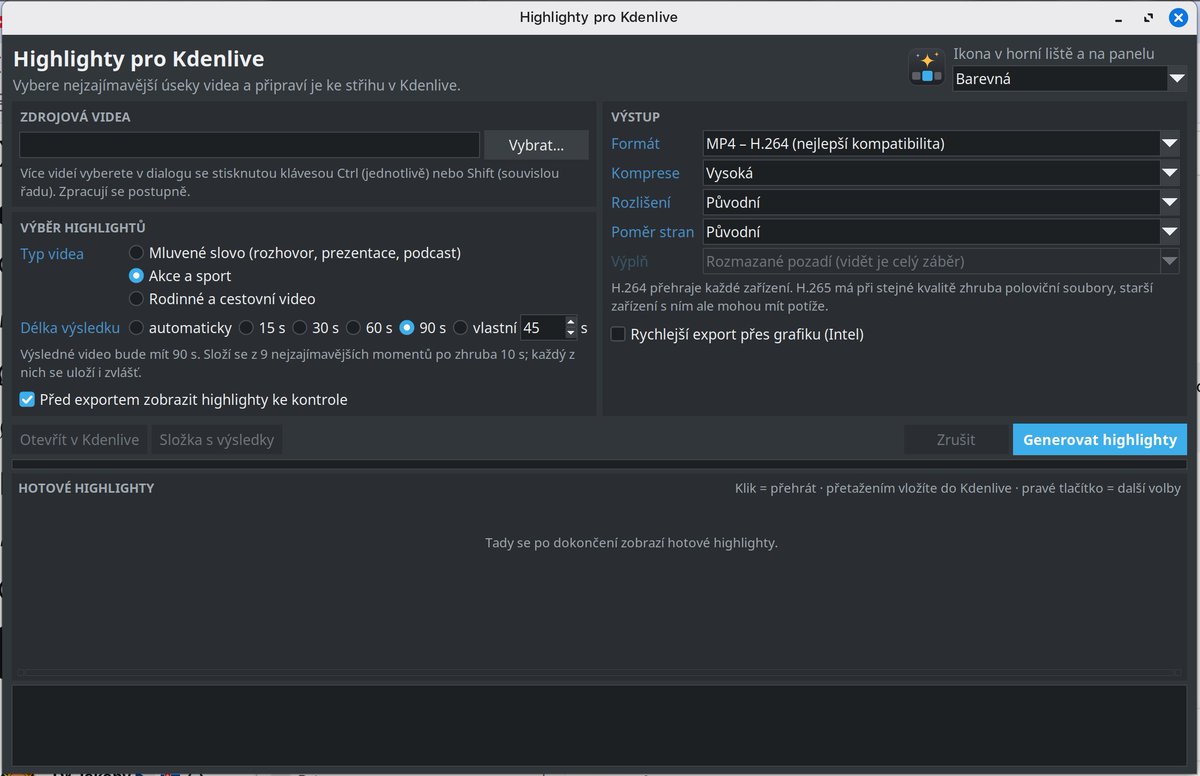Open the Barevná icon style dropdown

tap(1069, 79)
